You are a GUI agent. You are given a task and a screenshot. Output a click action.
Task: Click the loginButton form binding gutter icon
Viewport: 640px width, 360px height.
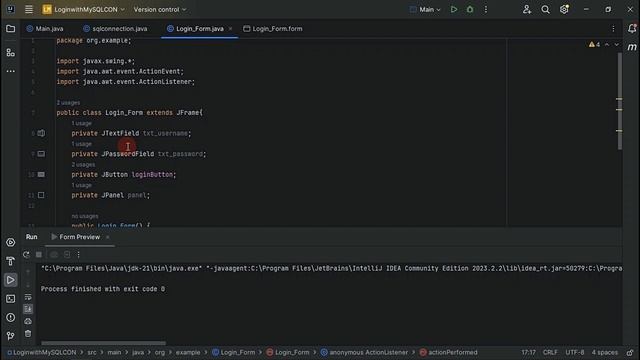[x=41, y=174]
